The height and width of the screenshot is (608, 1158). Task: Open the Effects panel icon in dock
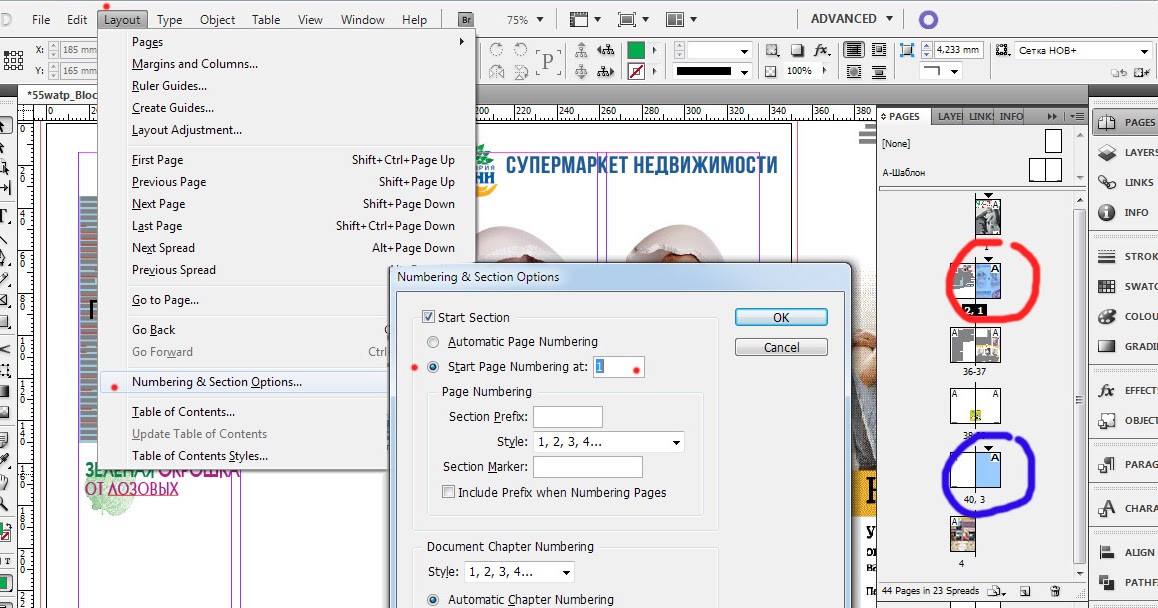coord(1106,390)
